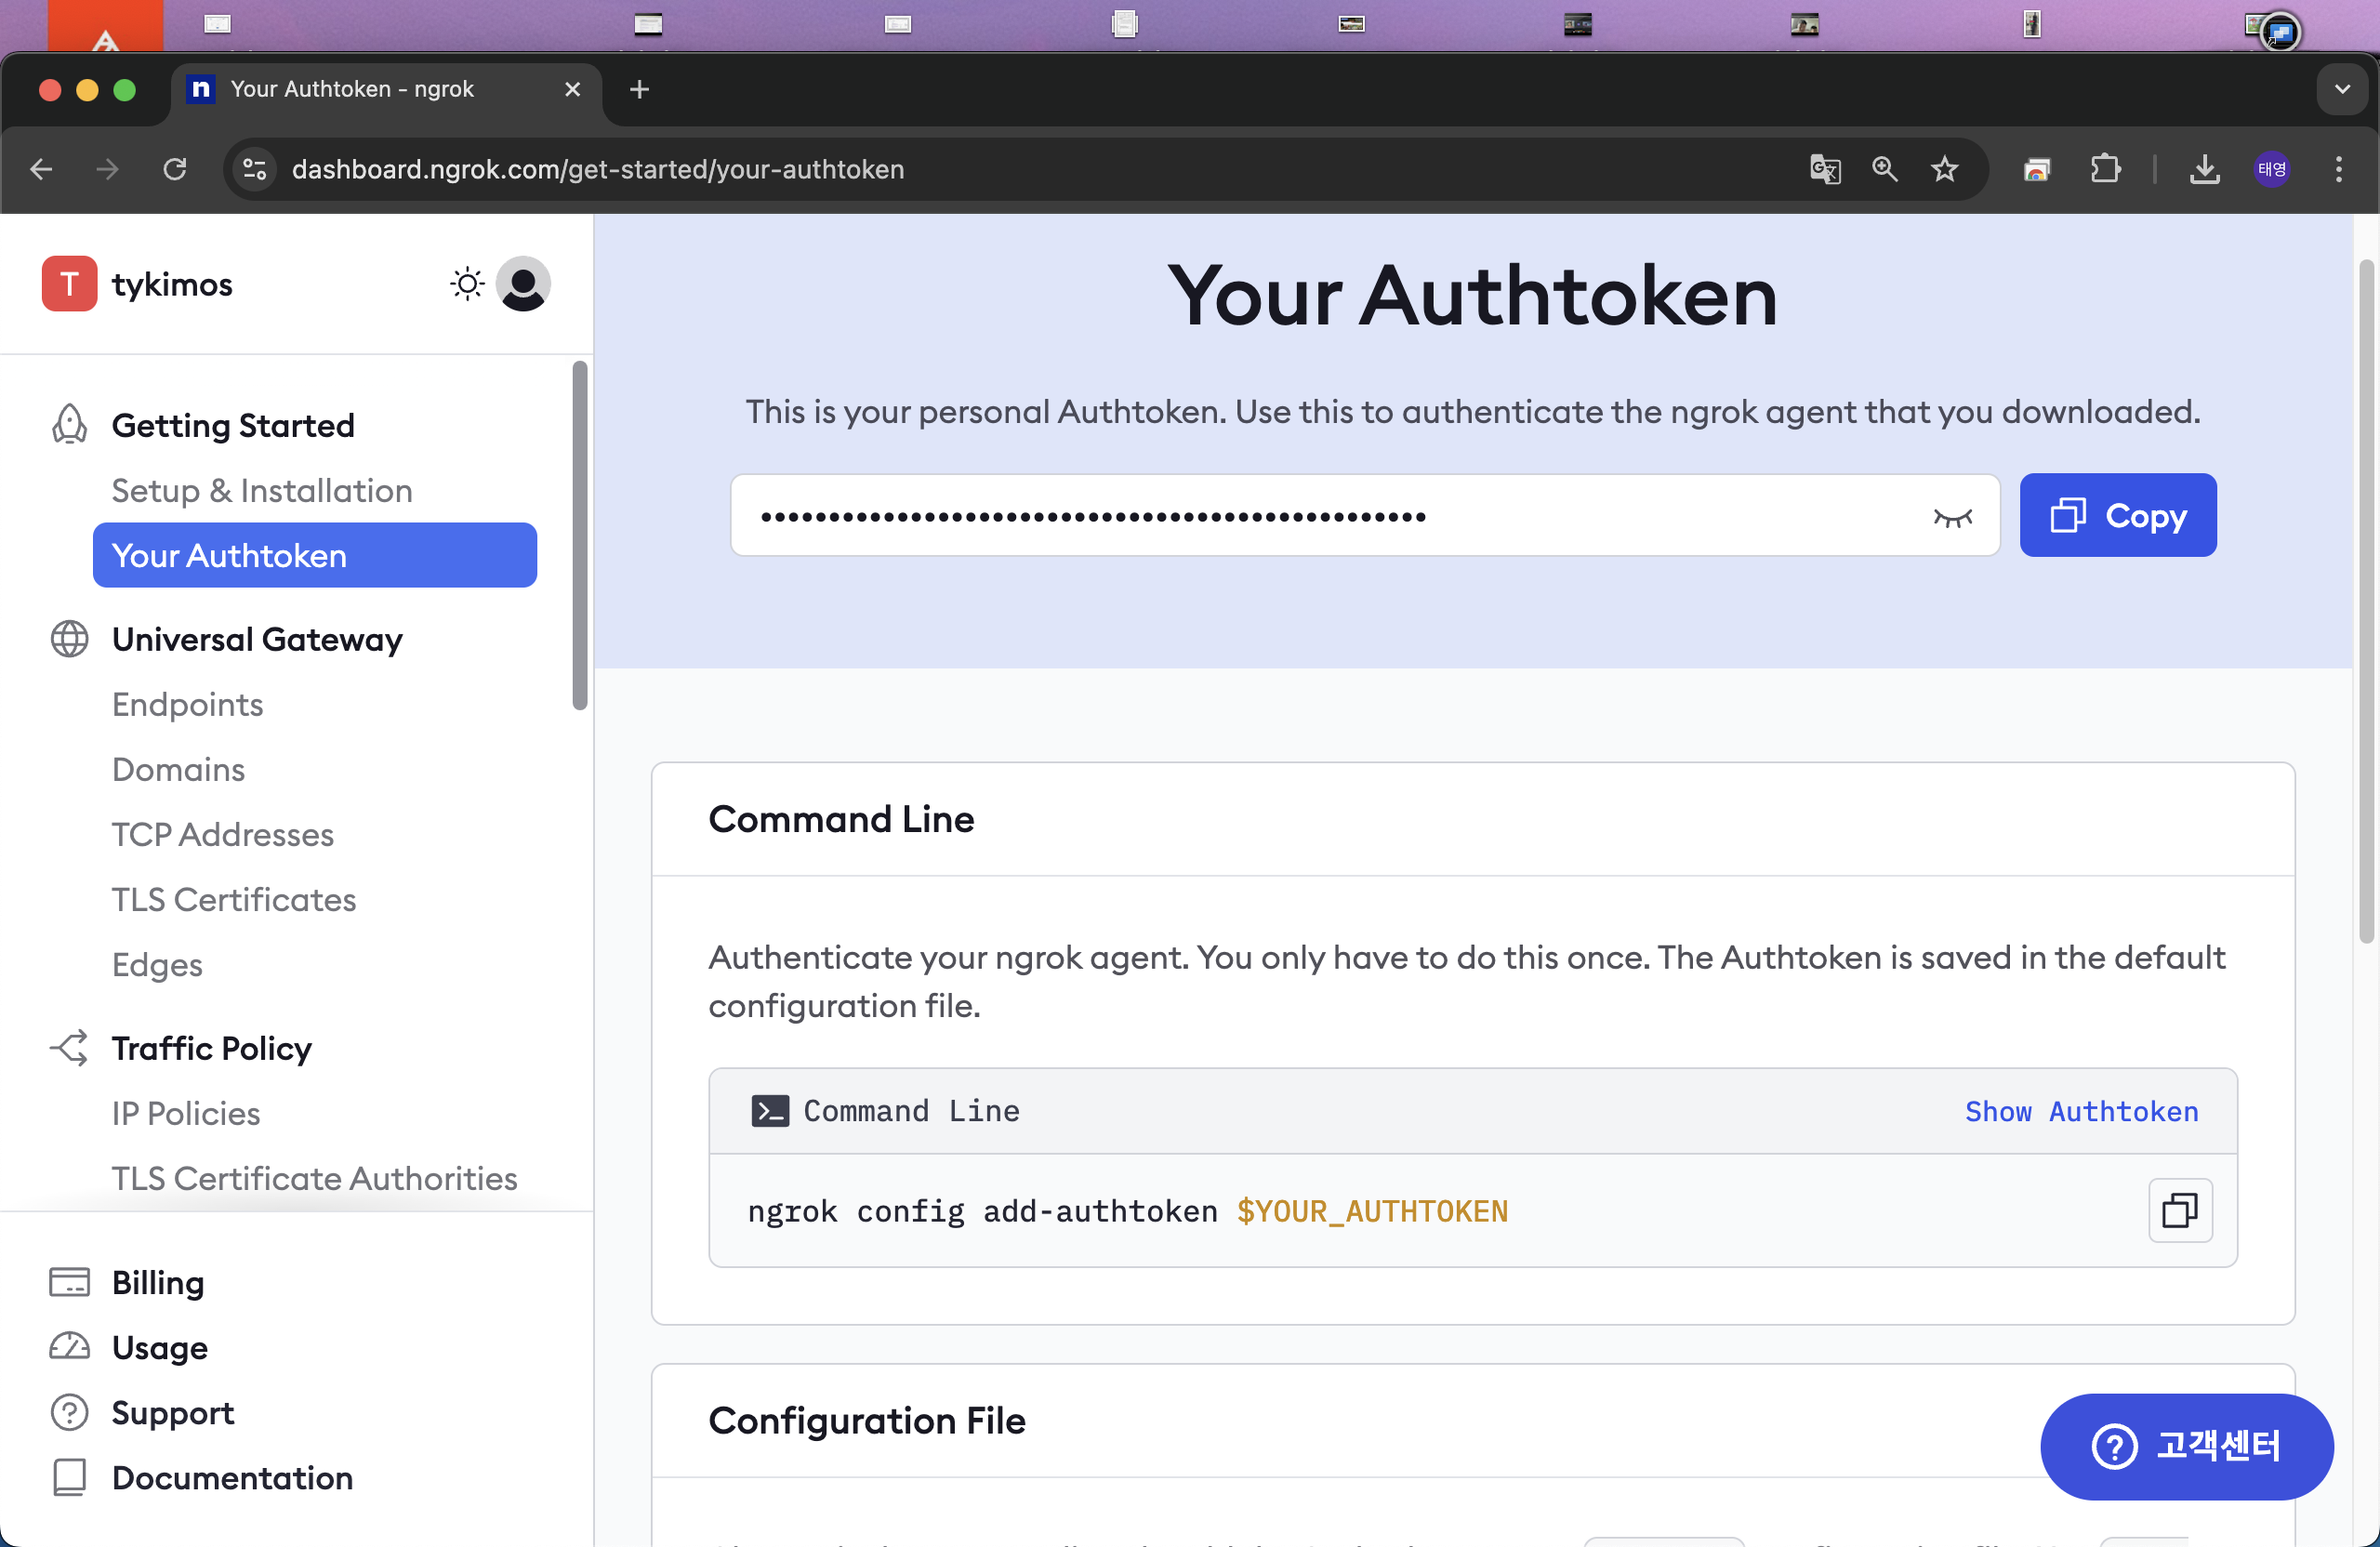Click the Traffic Policy heading
This screenshot has height=1547, width=2380.
pos(211,1048)
